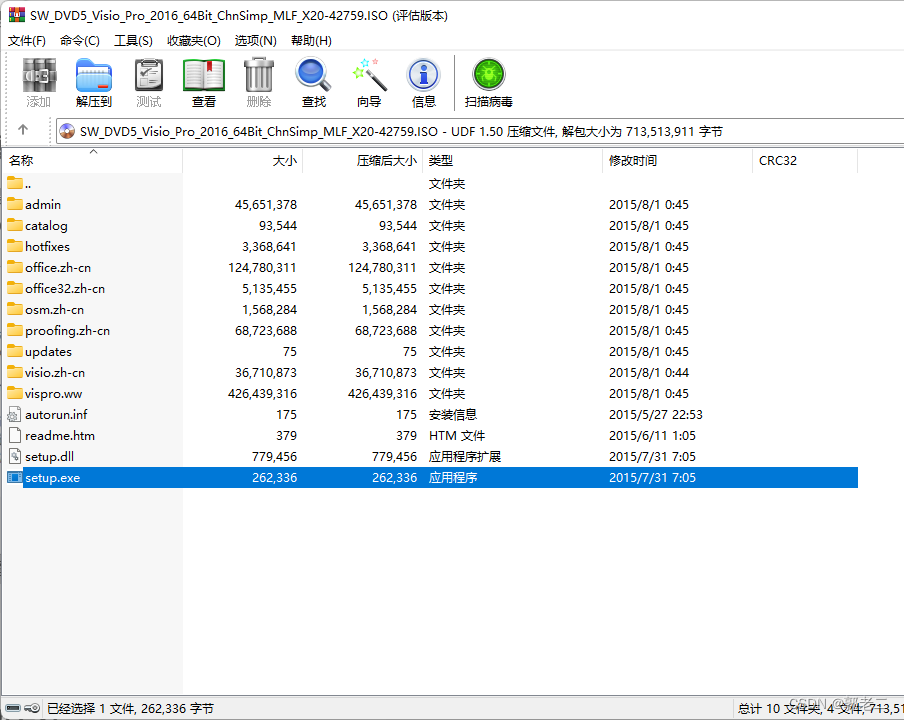Select the autorun.inf file icon
Viewport: 904px width, 720px height.
pos(14,414)
